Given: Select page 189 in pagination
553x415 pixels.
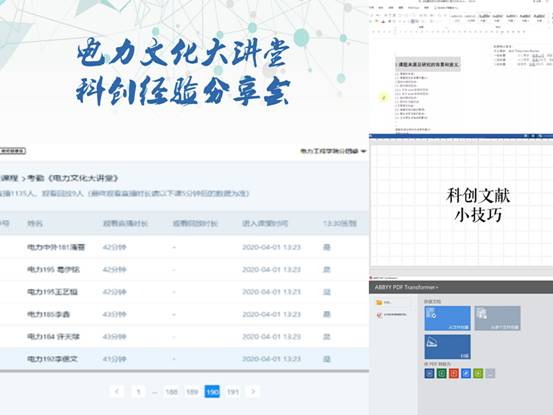Looking at the screenshot, I should (192, 391).
